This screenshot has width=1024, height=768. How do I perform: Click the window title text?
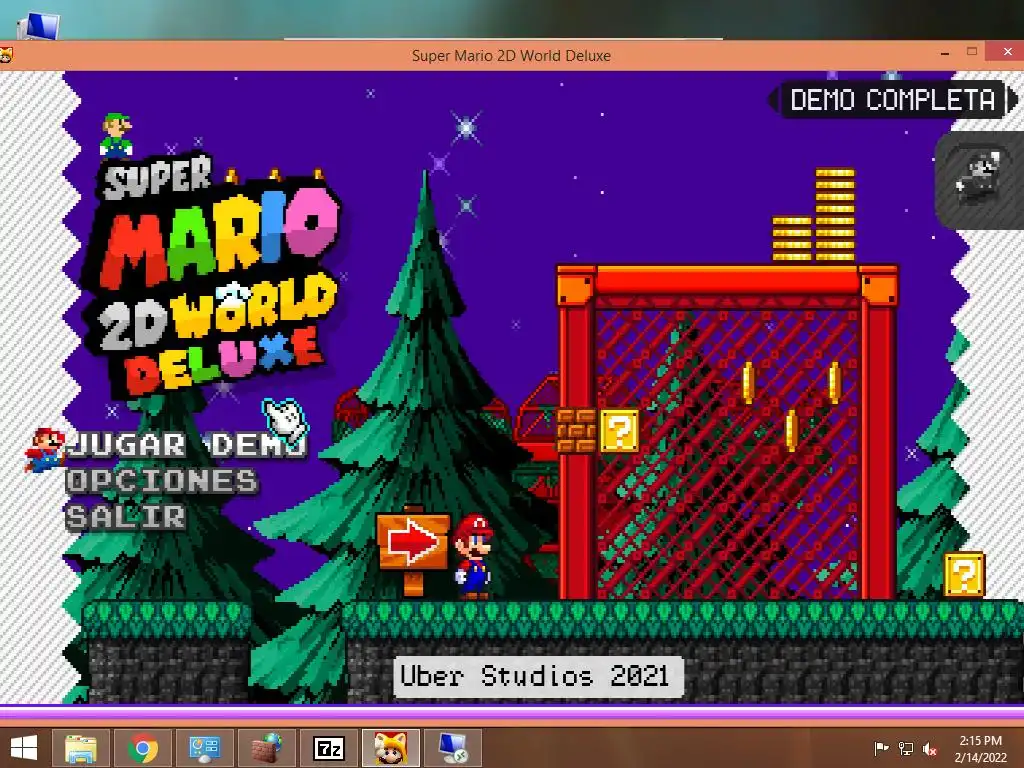click(x=511, y=56)
